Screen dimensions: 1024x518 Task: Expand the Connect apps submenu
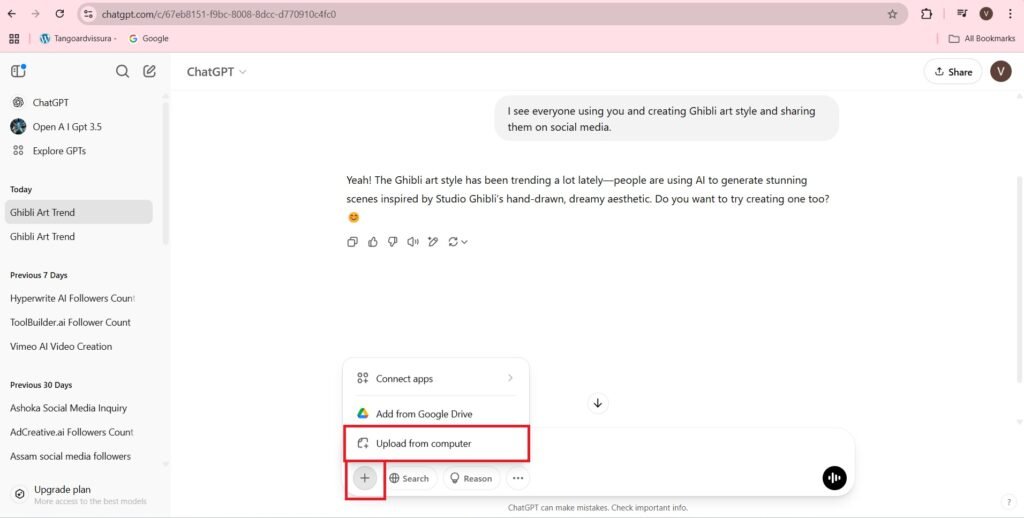point(436,378)
